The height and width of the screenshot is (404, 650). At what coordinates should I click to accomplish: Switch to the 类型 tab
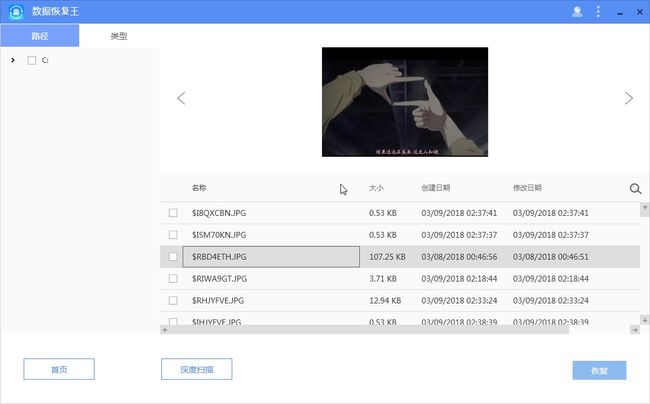119,36
